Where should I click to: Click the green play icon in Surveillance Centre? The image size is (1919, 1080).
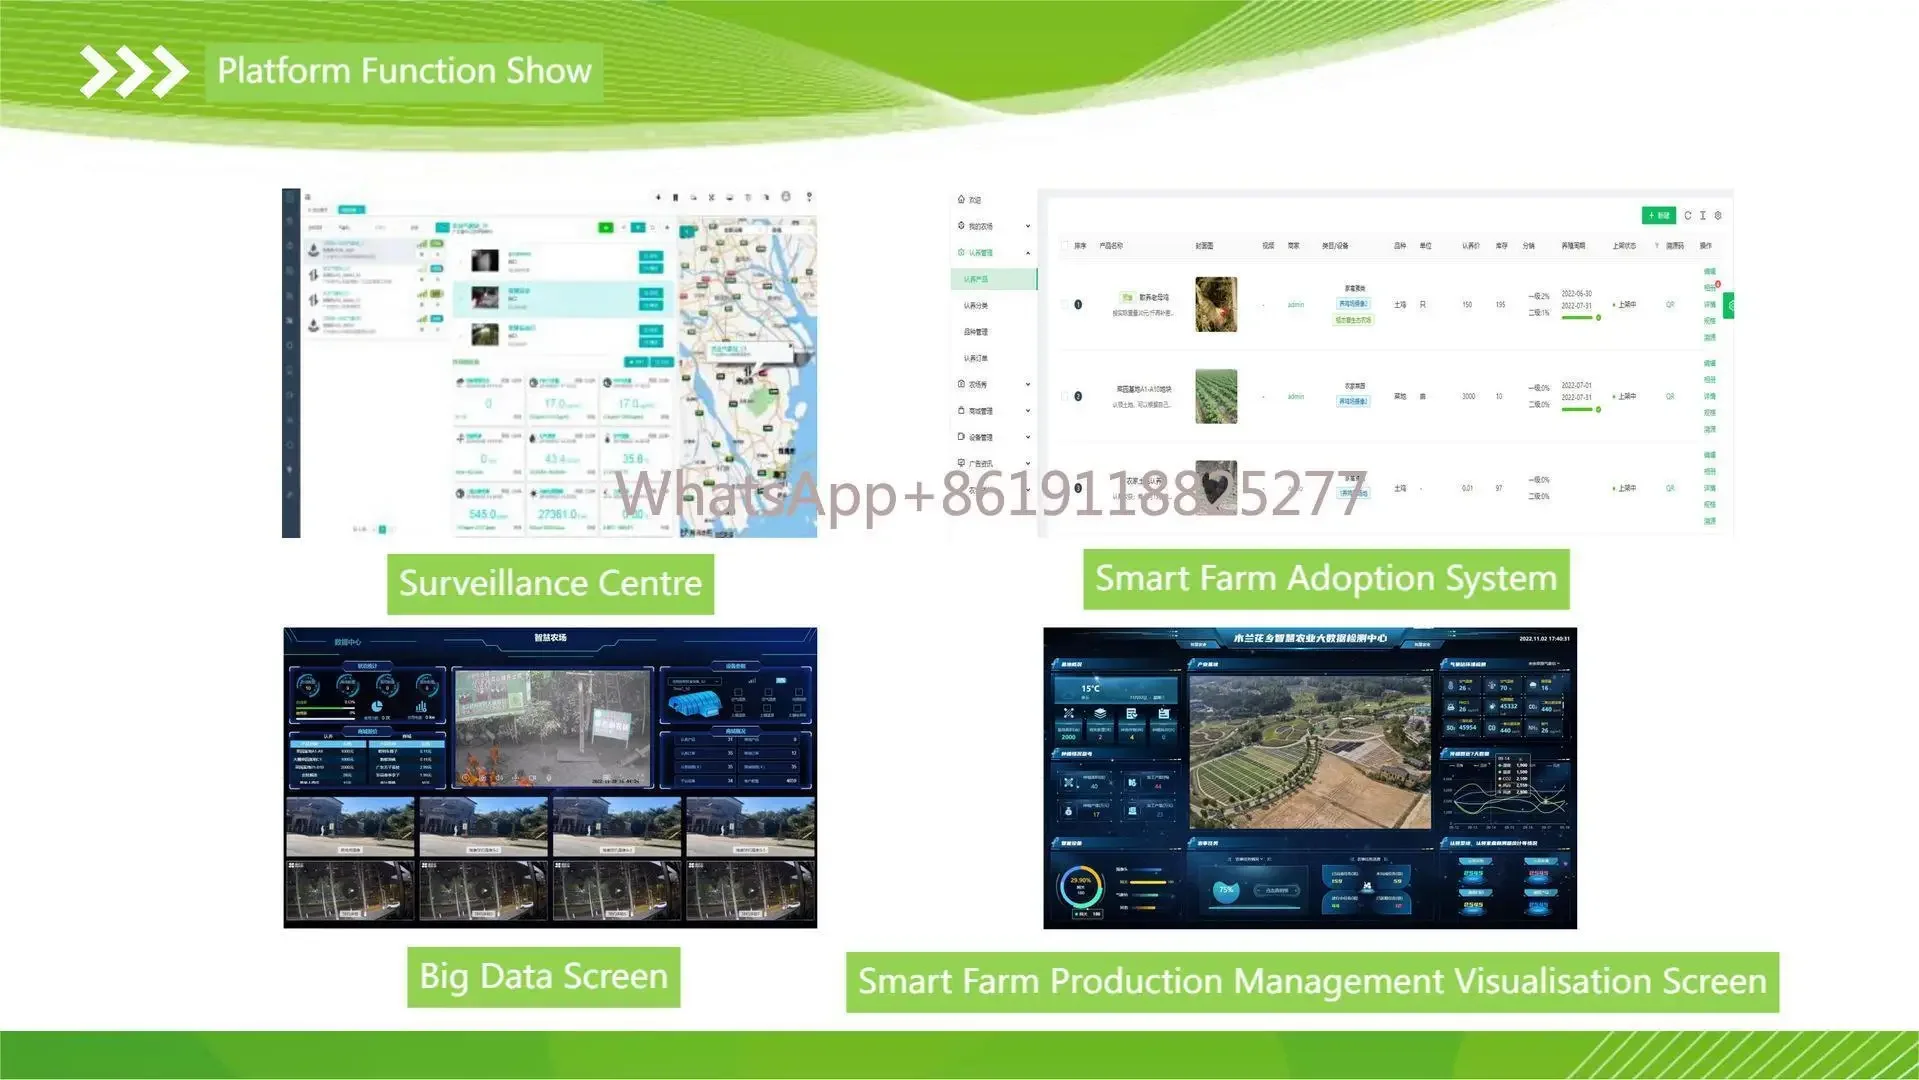606,228
